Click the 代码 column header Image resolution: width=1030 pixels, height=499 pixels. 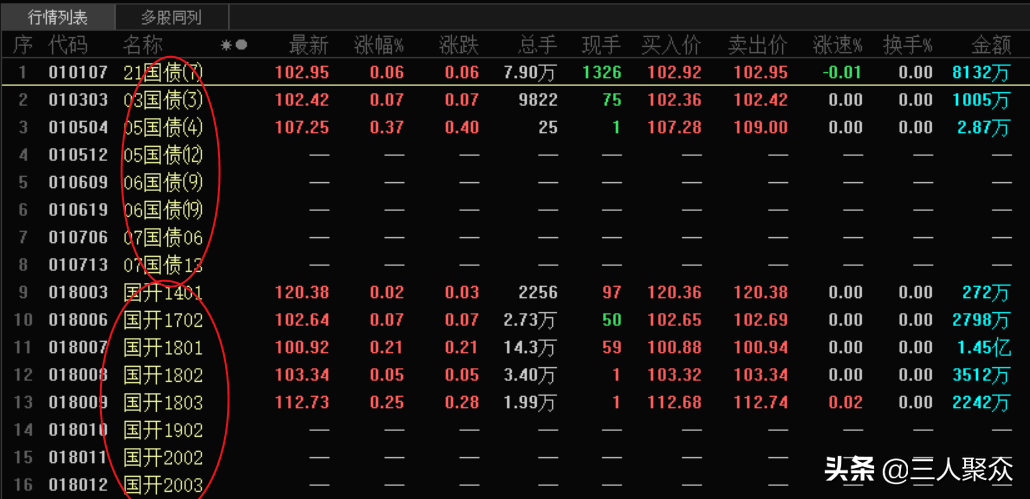click(x=68, y=45)
